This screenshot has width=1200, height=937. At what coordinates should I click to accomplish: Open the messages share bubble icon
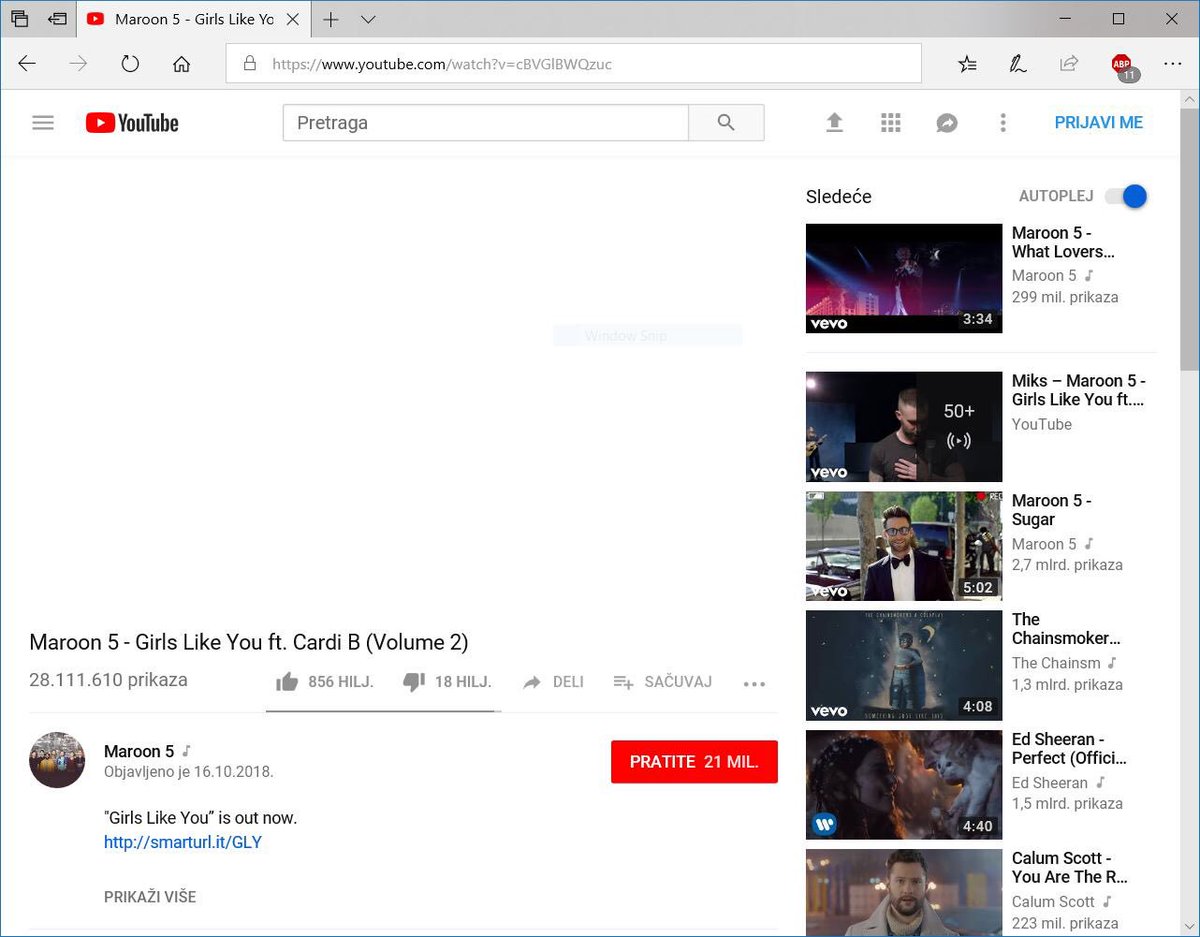pos(947,123)
